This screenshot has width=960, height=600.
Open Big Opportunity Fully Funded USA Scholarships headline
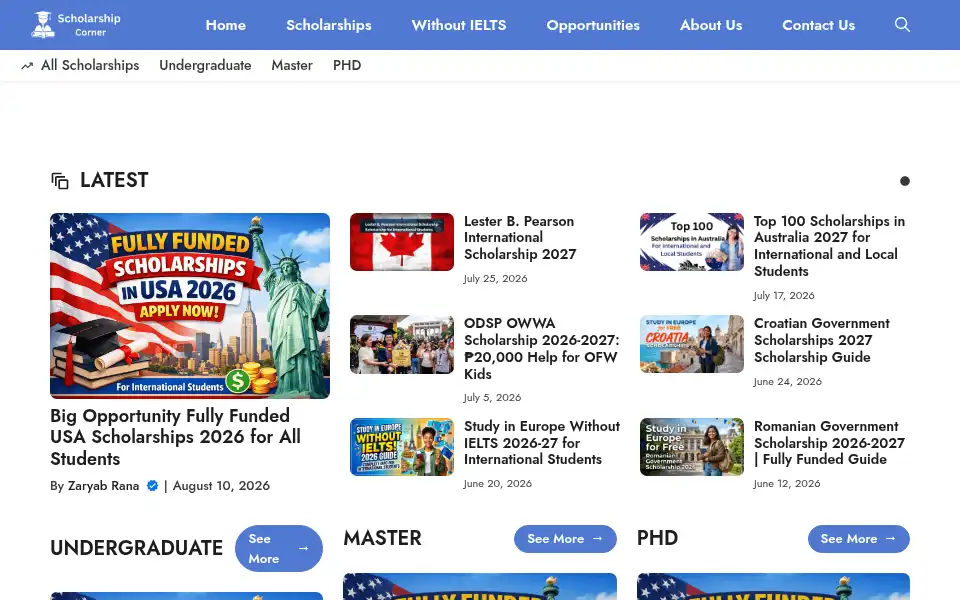176,437
